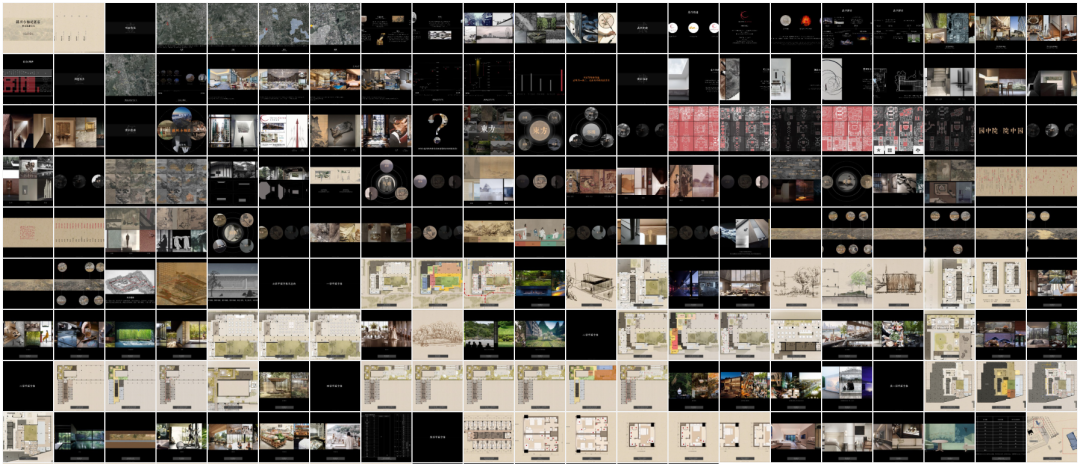The image size is (1080, 464).
Task: Open the beige title slide in top-left corner
Action: tap(26, 27)
